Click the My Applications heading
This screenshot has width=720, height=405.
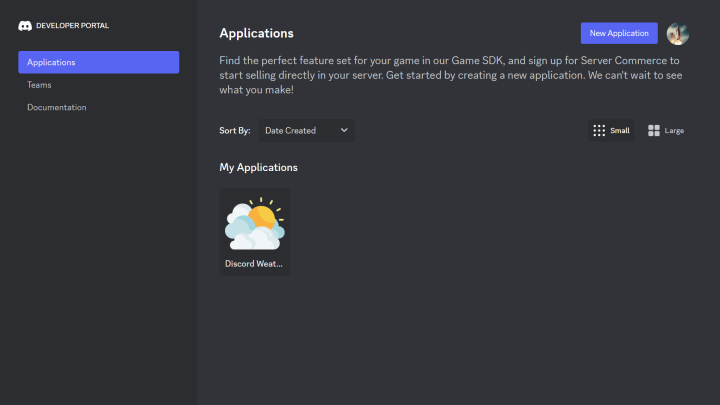click(258, 167)
